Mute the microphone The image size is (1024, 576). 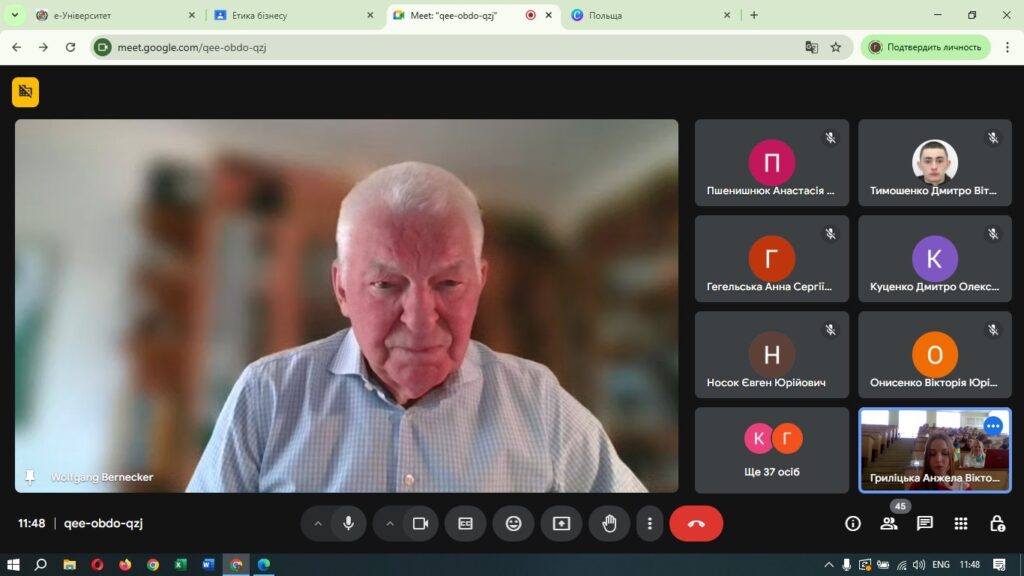(348, 523)
